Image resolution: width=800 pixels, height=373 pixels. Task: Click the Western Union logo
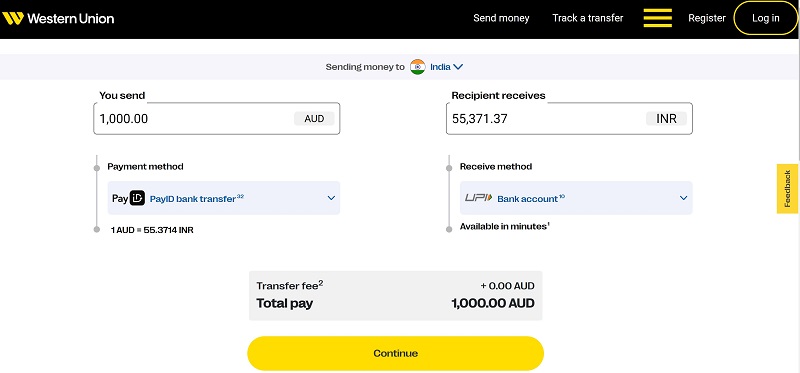pos(58,18)
